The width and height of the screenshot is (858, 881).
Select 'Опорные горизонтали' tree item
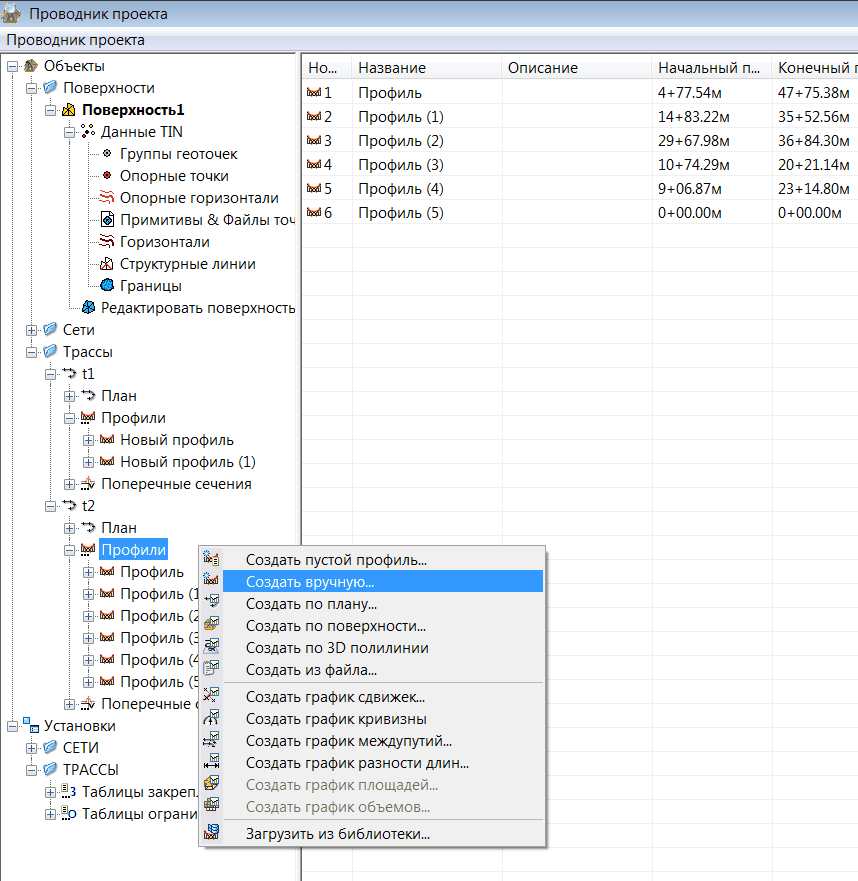click(199, 198)
